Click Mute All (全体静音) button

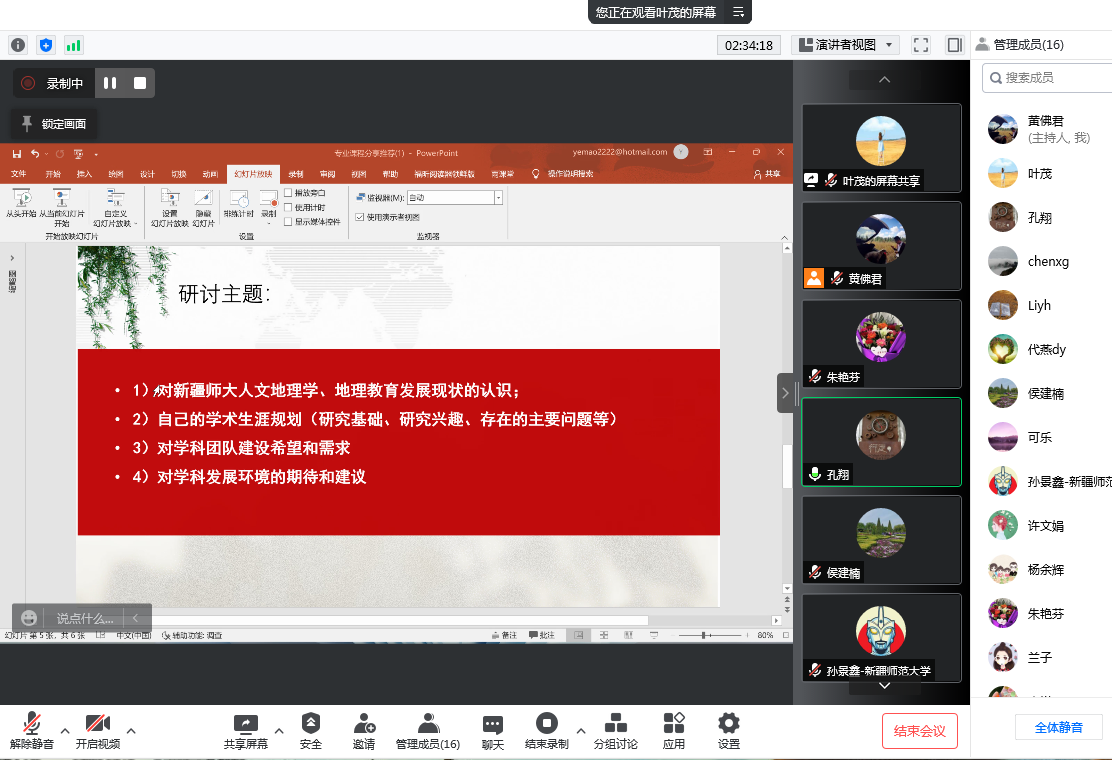pyautogui.click(x=1058, y=727)
